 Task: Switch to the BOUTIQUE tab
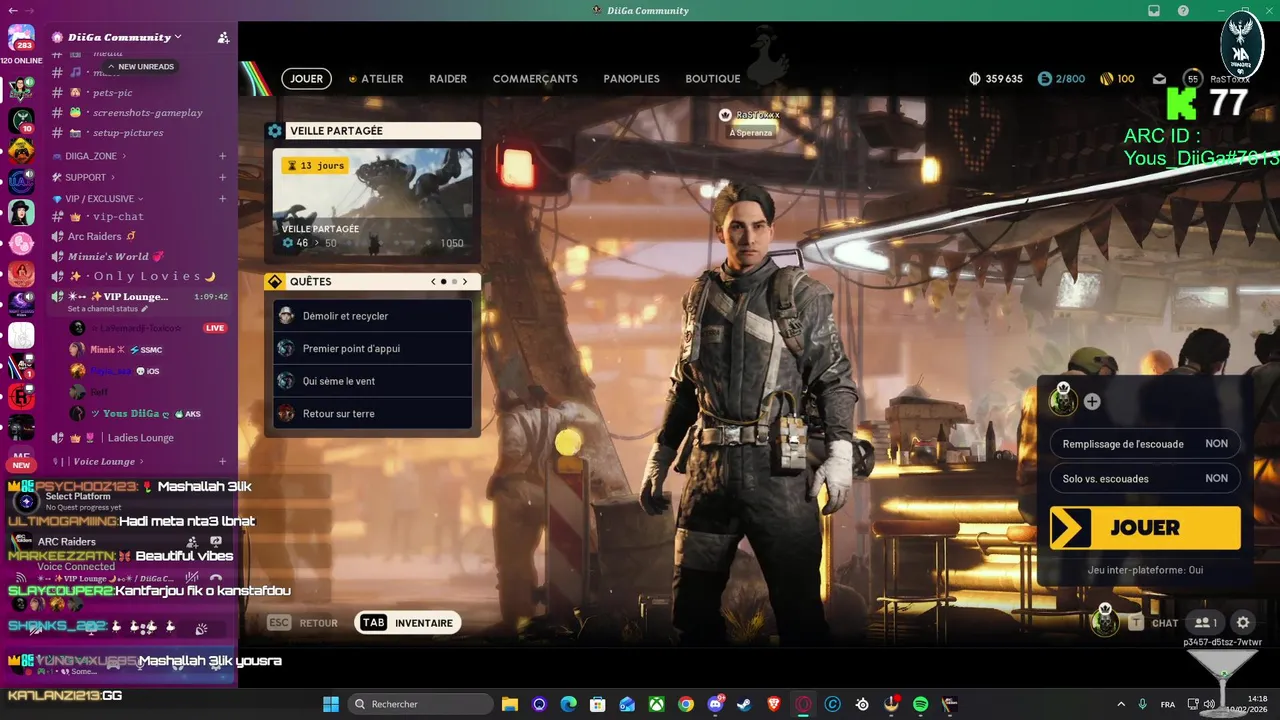tap(713, 79)
